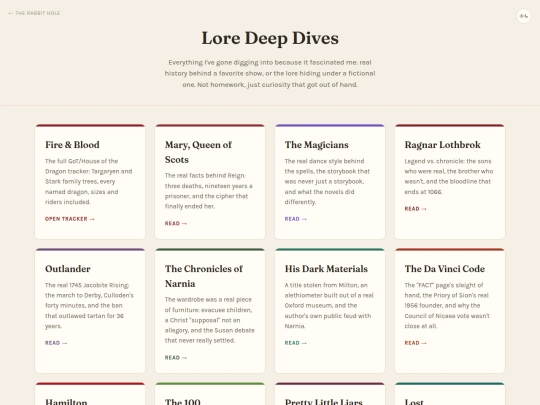Click the Lore Deep Dives page heading
The image size is (540, 405).
coord(270,38)
